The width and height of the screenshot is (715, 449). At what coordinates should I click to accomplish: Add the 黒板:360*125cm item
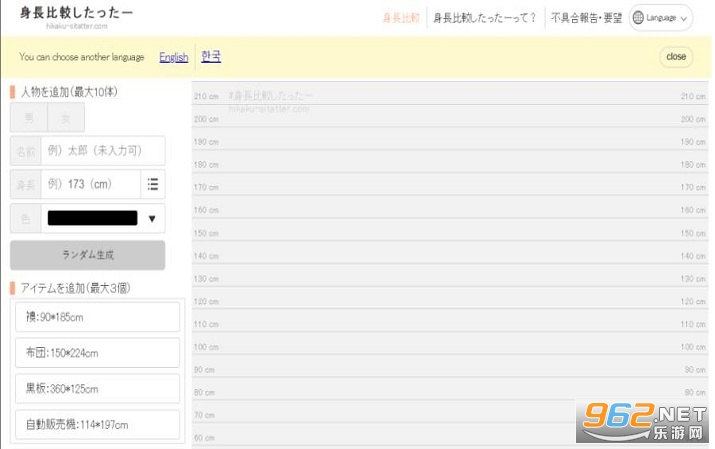point(97,389)
